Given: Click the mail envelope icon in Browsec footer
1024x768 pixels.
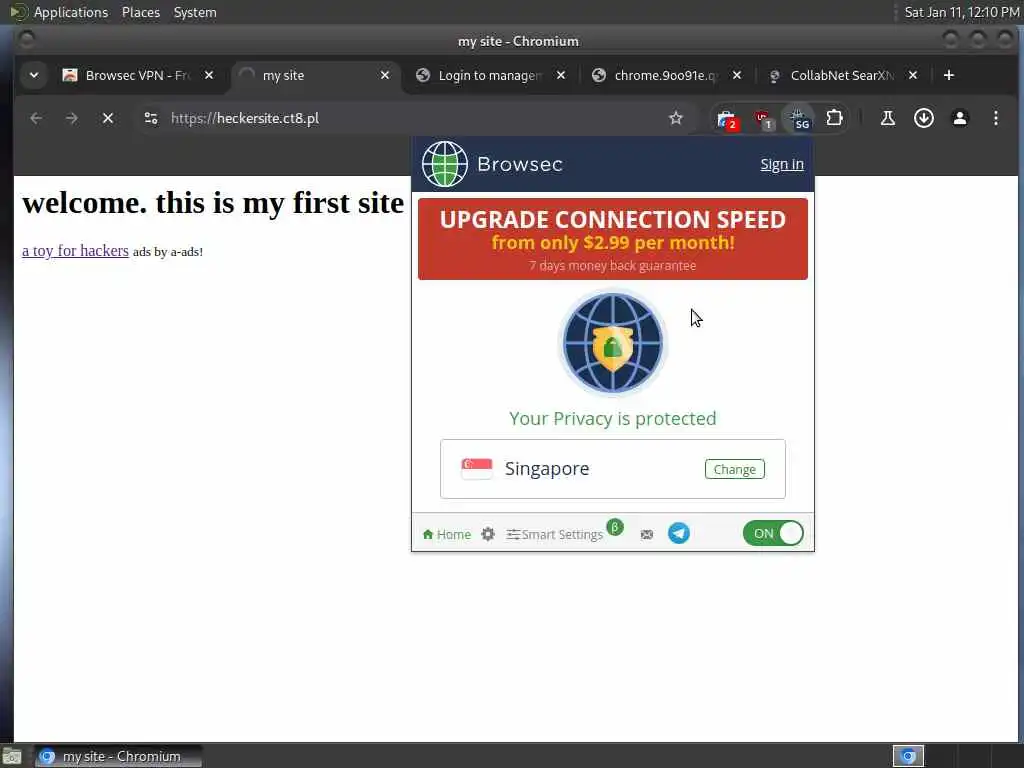Looking at the screenshot, I should (x=647, y=534).
